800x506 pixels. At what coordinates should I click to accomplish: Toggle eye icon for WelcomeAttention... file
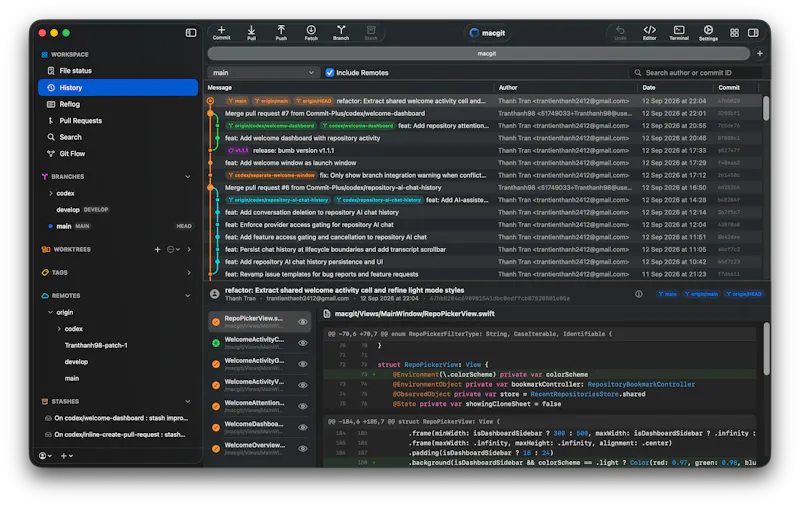click(x=303, y=407)
